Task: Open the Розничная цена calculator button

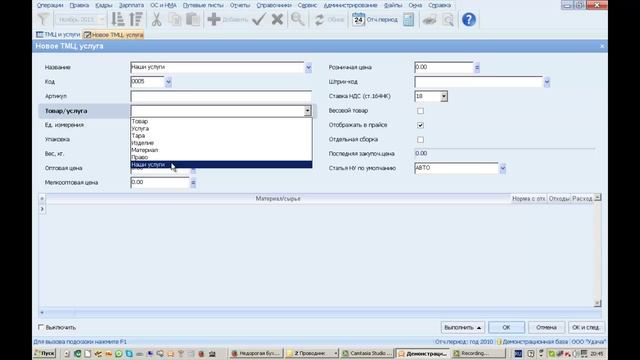Action: point(477,68)
